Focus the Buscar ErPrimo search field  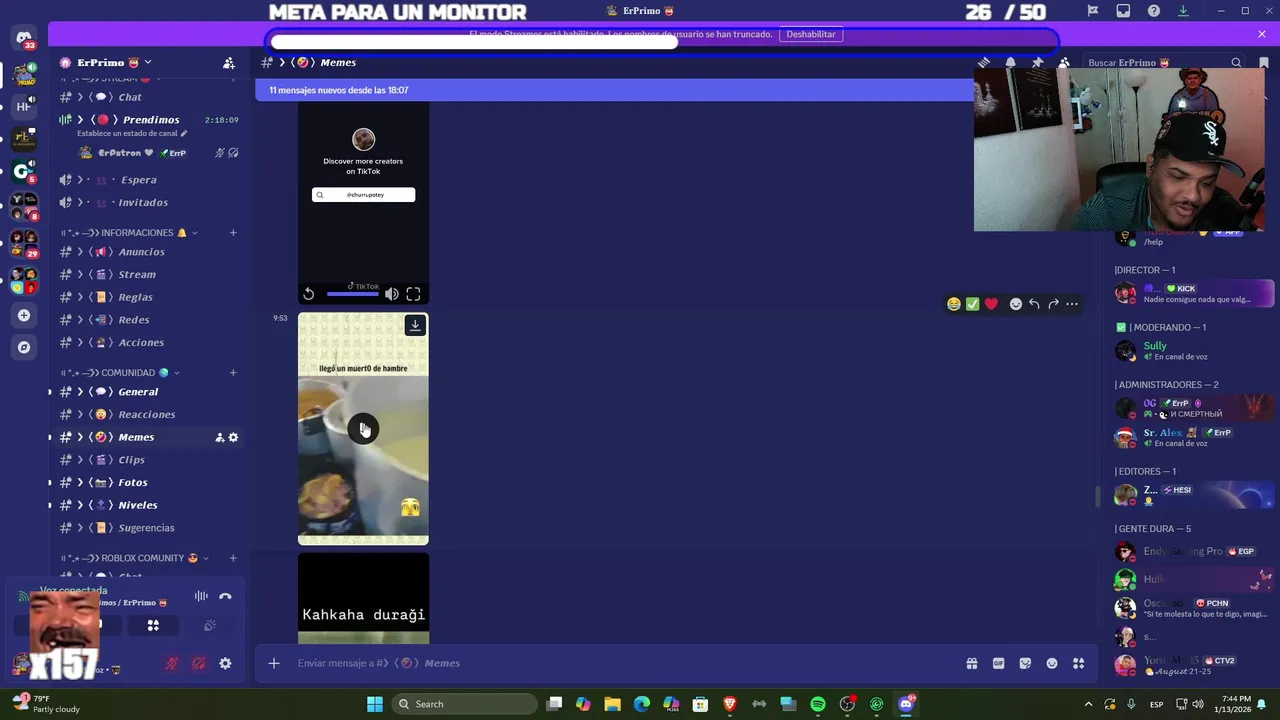click(1165, 62)
